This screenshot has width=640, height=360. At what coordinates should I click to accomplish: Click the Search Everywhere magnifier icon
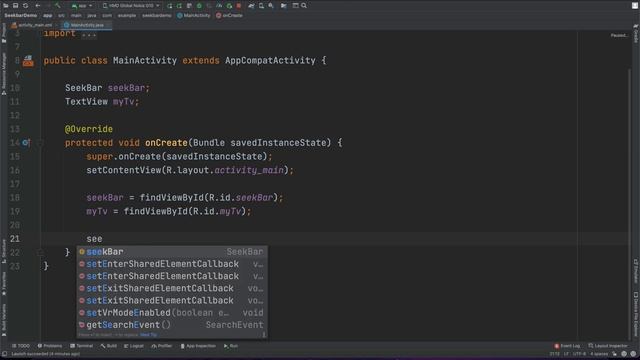304,6
